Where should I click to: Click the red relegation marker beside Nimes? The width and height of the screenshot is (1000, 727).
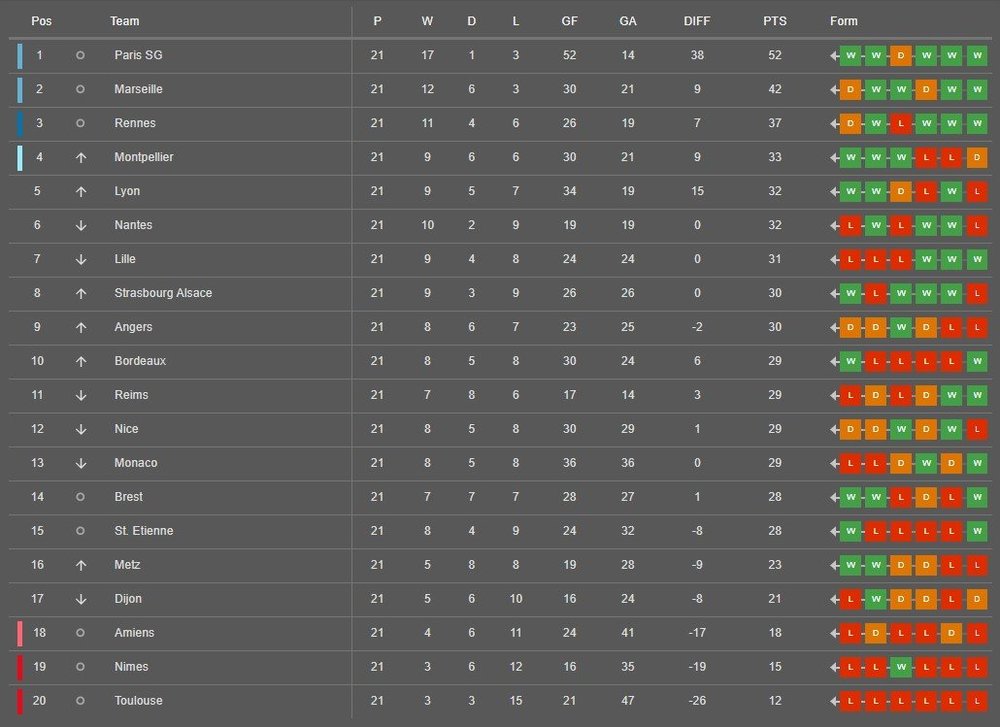[19, 667]
